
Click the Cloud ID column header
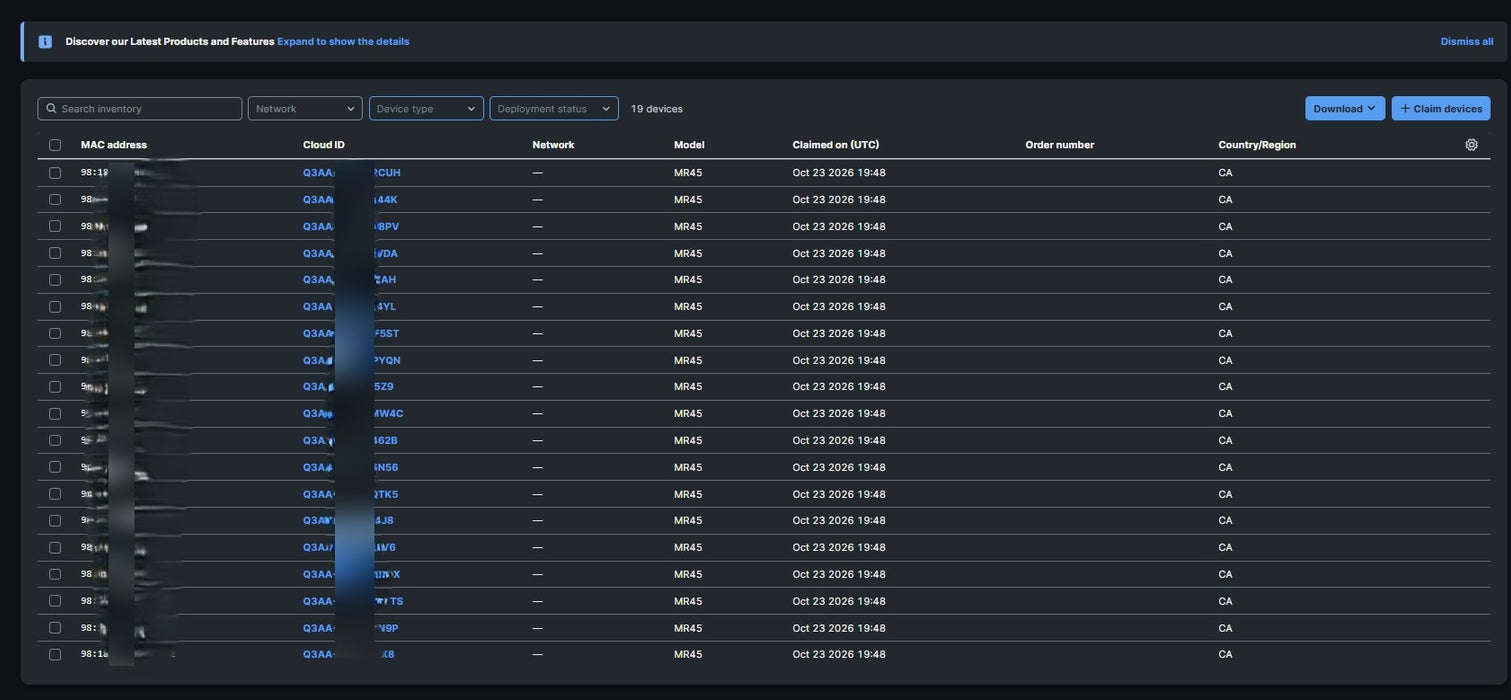(x=324, y=145)
